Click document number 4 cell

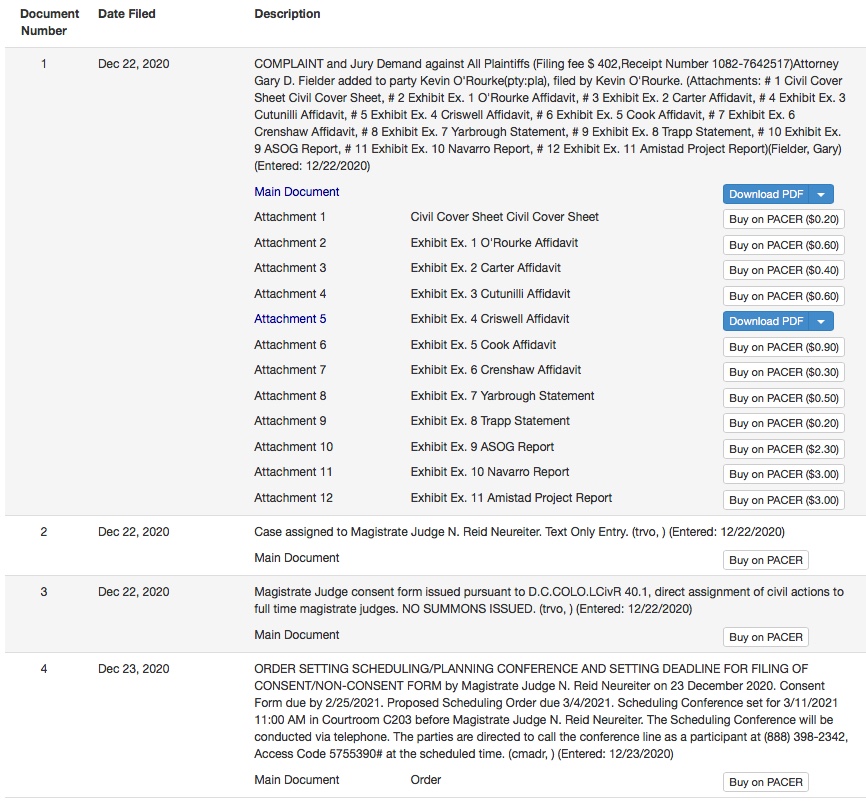44,668
